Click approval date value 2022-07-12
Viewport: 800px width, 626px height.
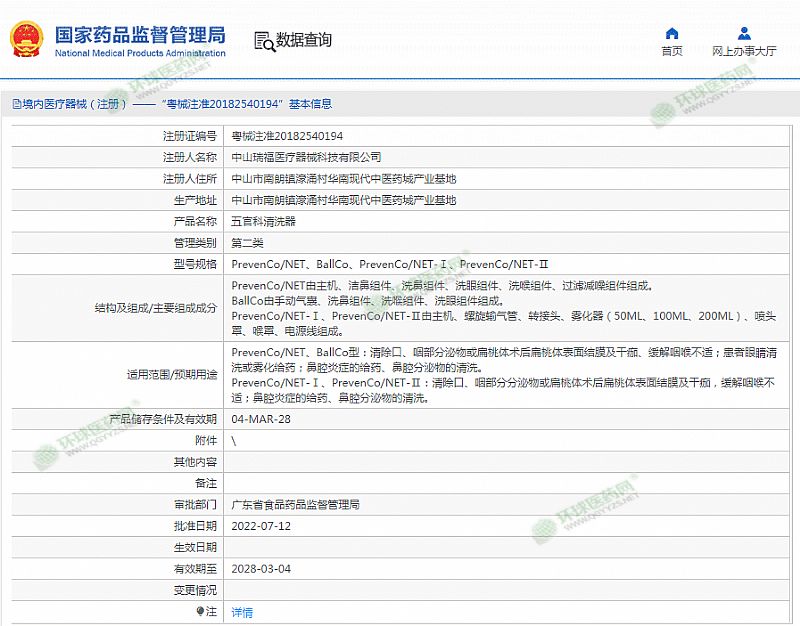(261, 526)
